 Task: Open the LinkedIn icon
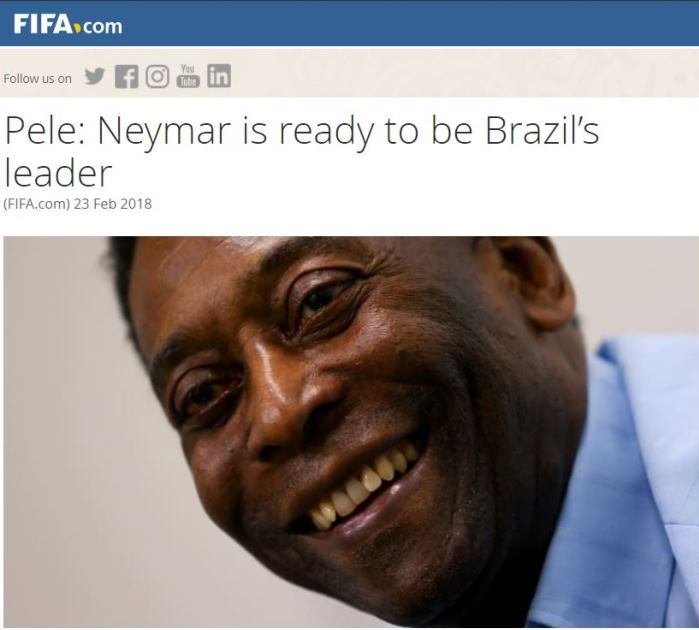click(219, 75)
